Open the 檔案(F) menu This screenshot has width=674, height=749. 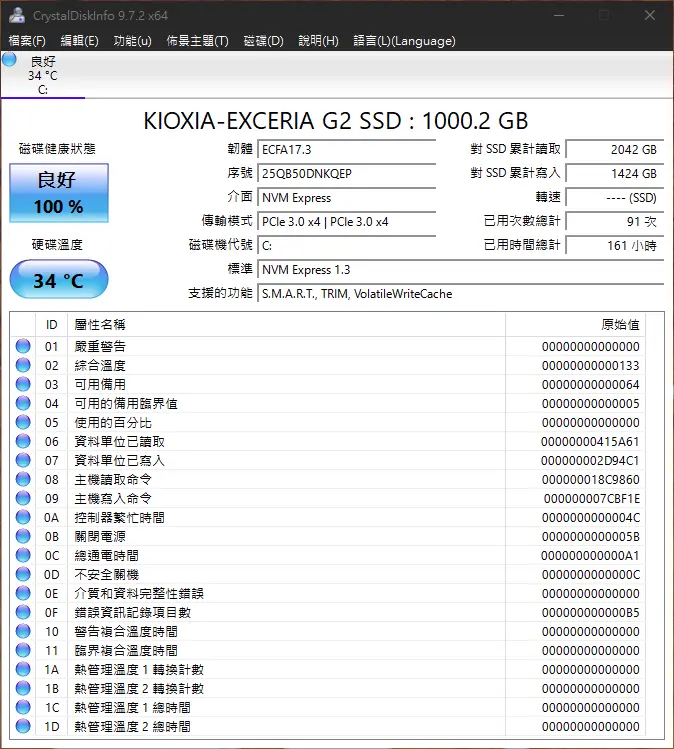coord(27,41)
